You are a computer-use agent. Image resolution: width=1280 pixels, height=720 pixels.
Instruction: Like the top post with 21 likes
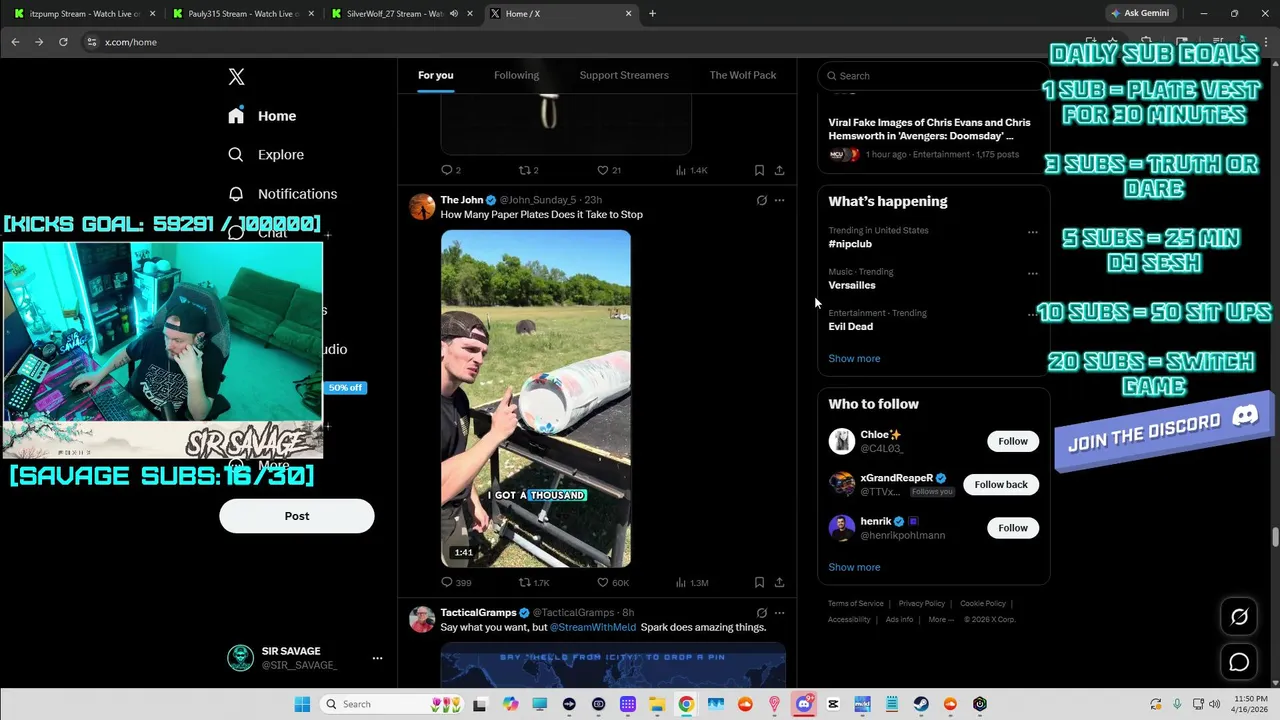coord(609,170)
